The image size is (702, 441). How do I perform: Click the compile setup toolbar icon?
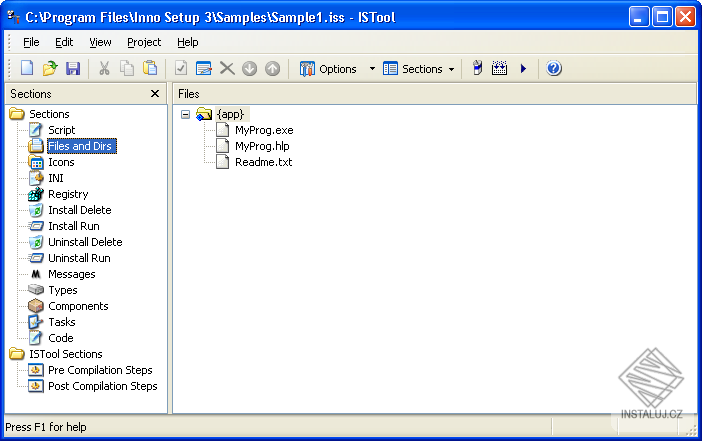[x=477, y=69]
